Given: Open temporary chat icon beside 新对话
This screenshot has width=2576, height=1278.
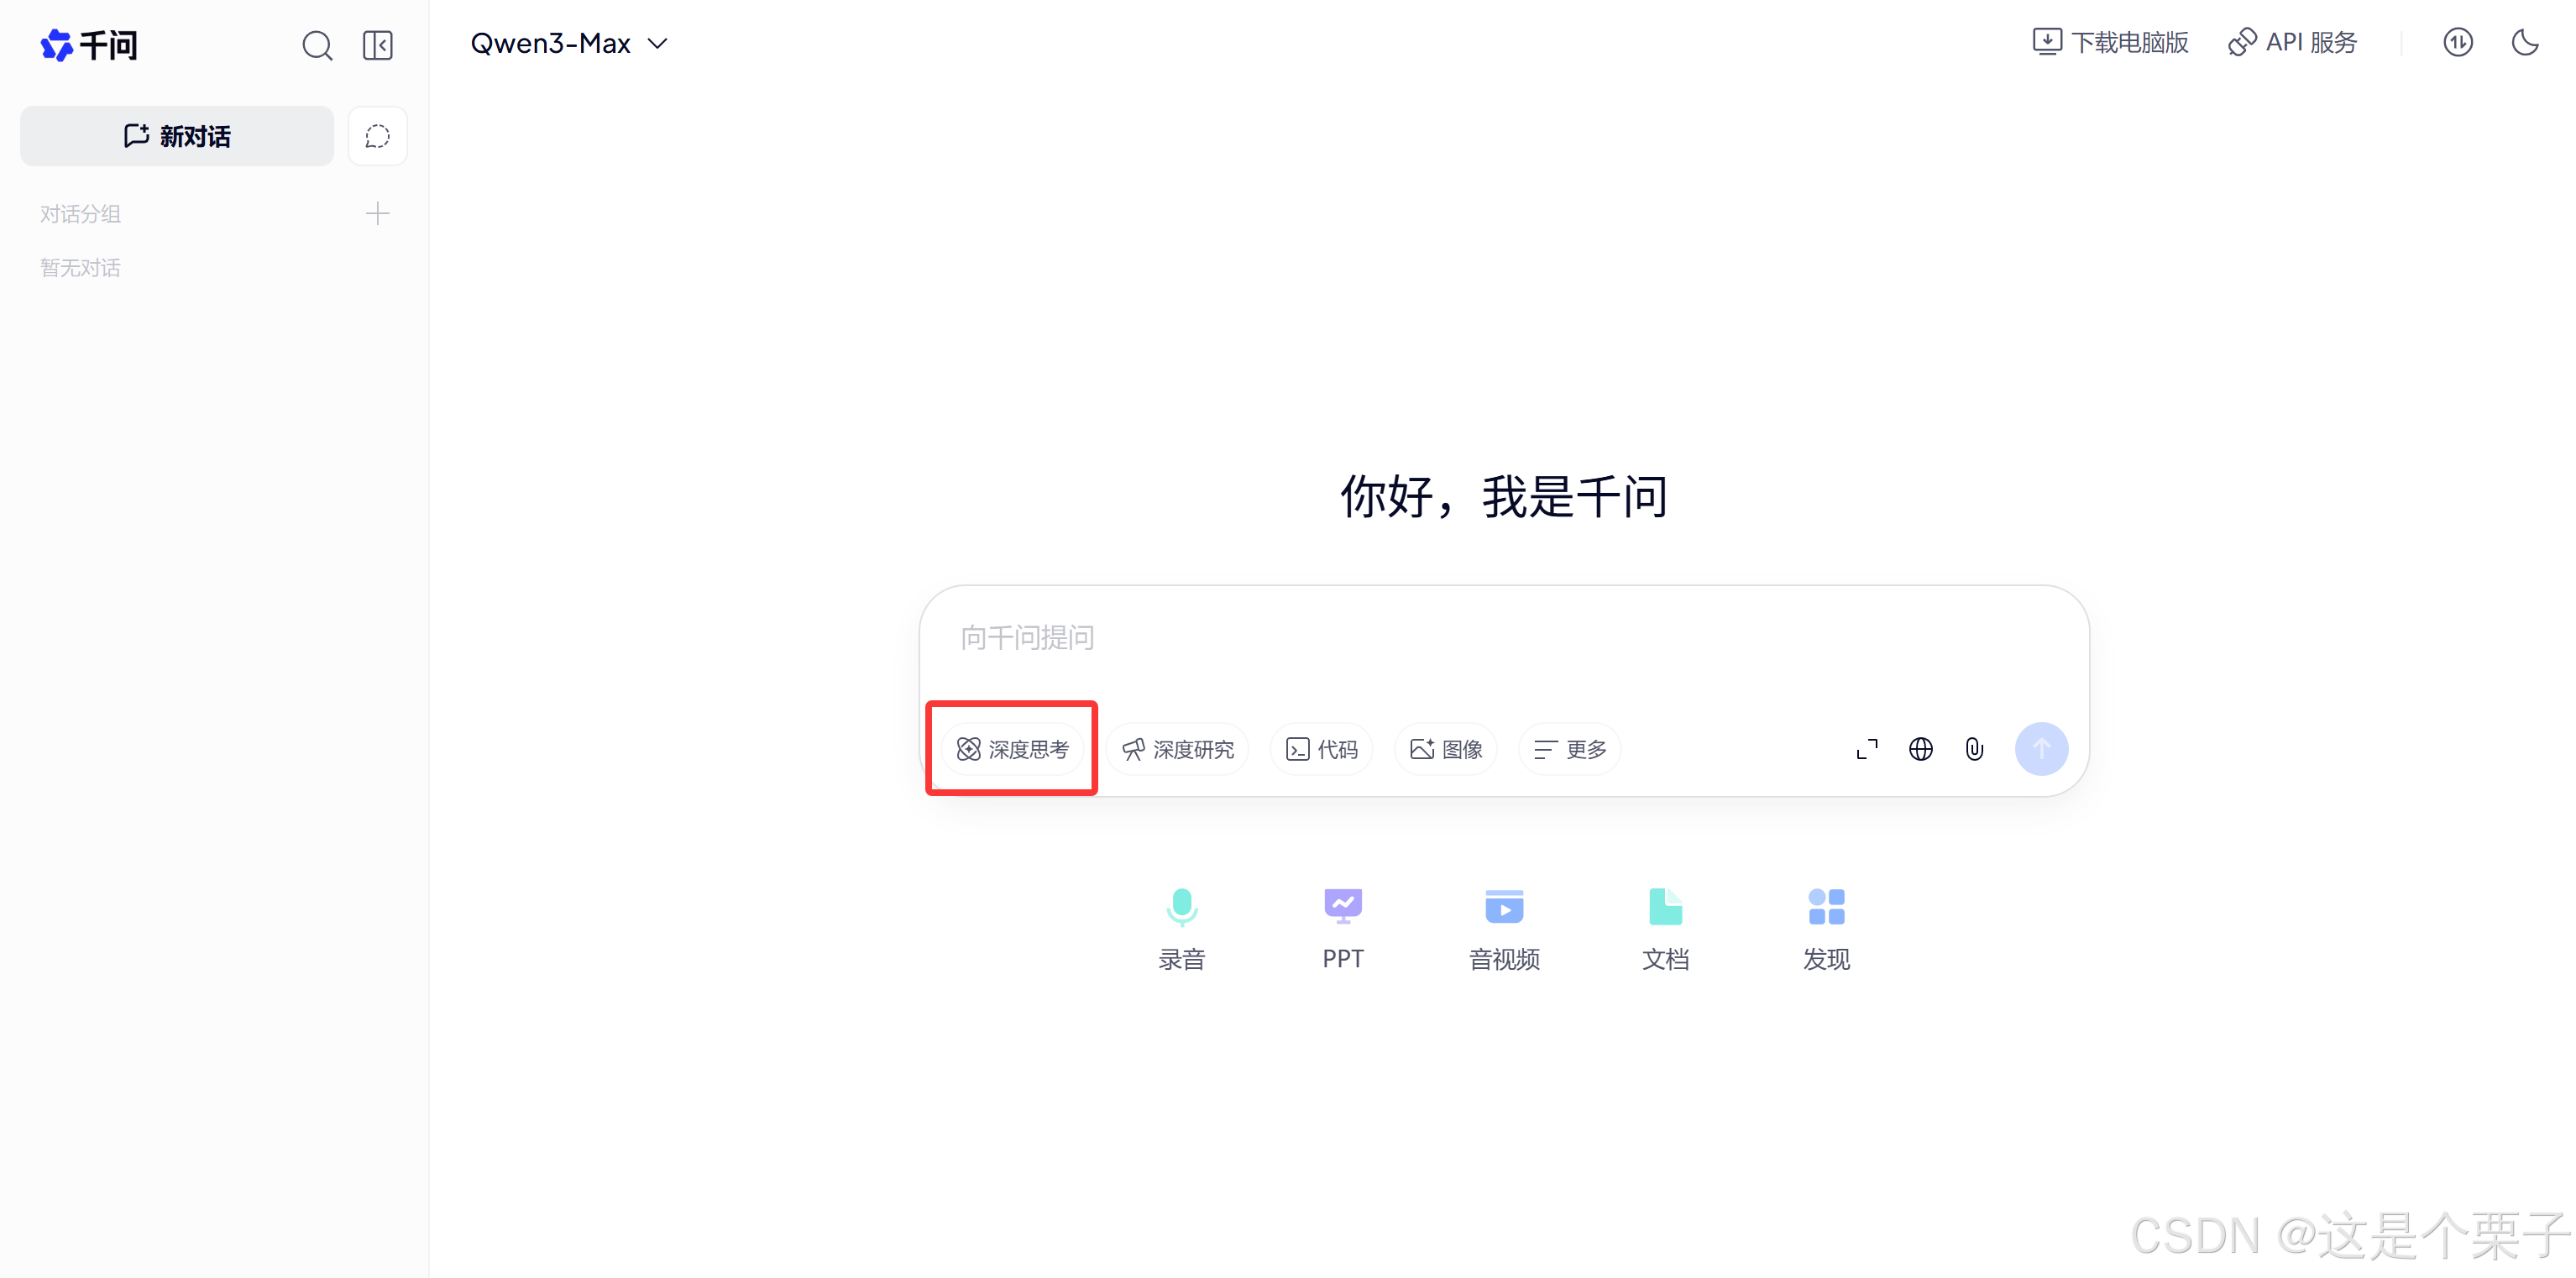Looking at the screenshot, I should tap(378, 136).
